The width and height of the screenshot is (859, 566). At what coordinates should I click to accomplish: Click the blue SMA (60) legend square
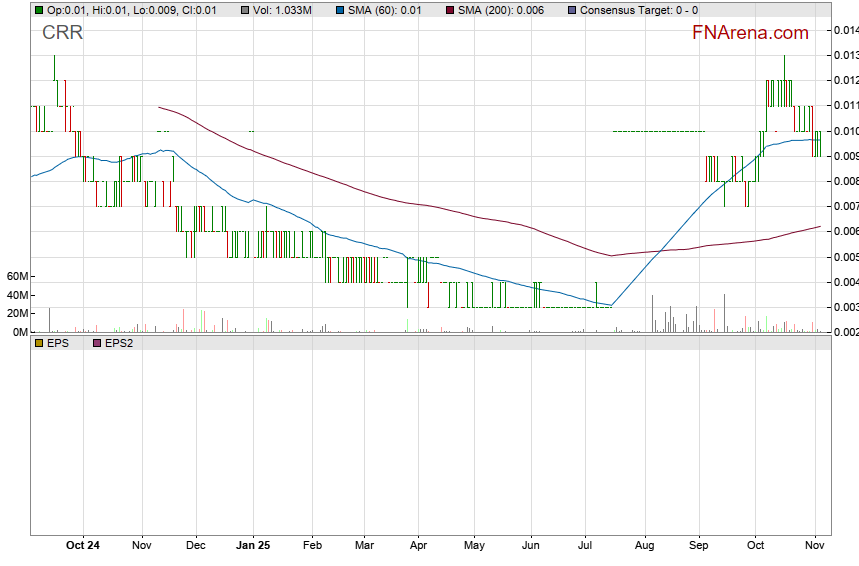pyautogui.click(x=340, y=10)
